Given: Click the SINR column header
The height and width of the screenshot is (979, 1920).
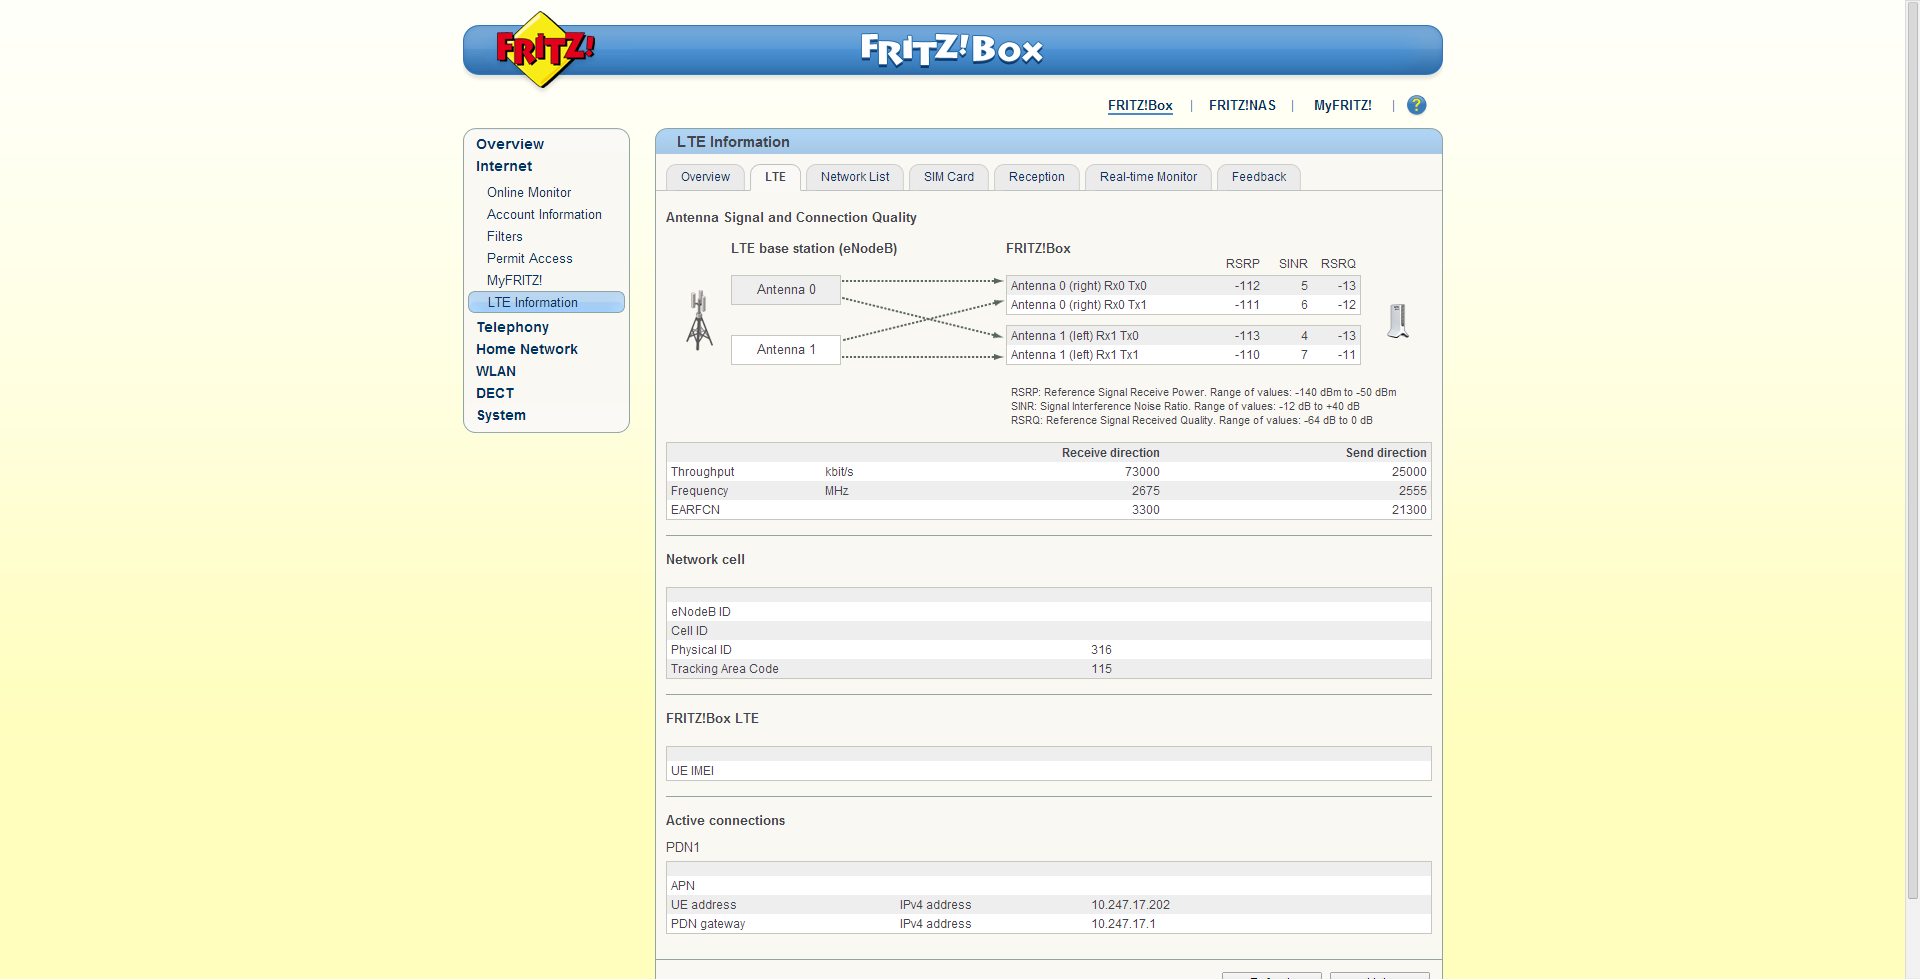Looking at the screenshot, I should [x=1293, y=264].
